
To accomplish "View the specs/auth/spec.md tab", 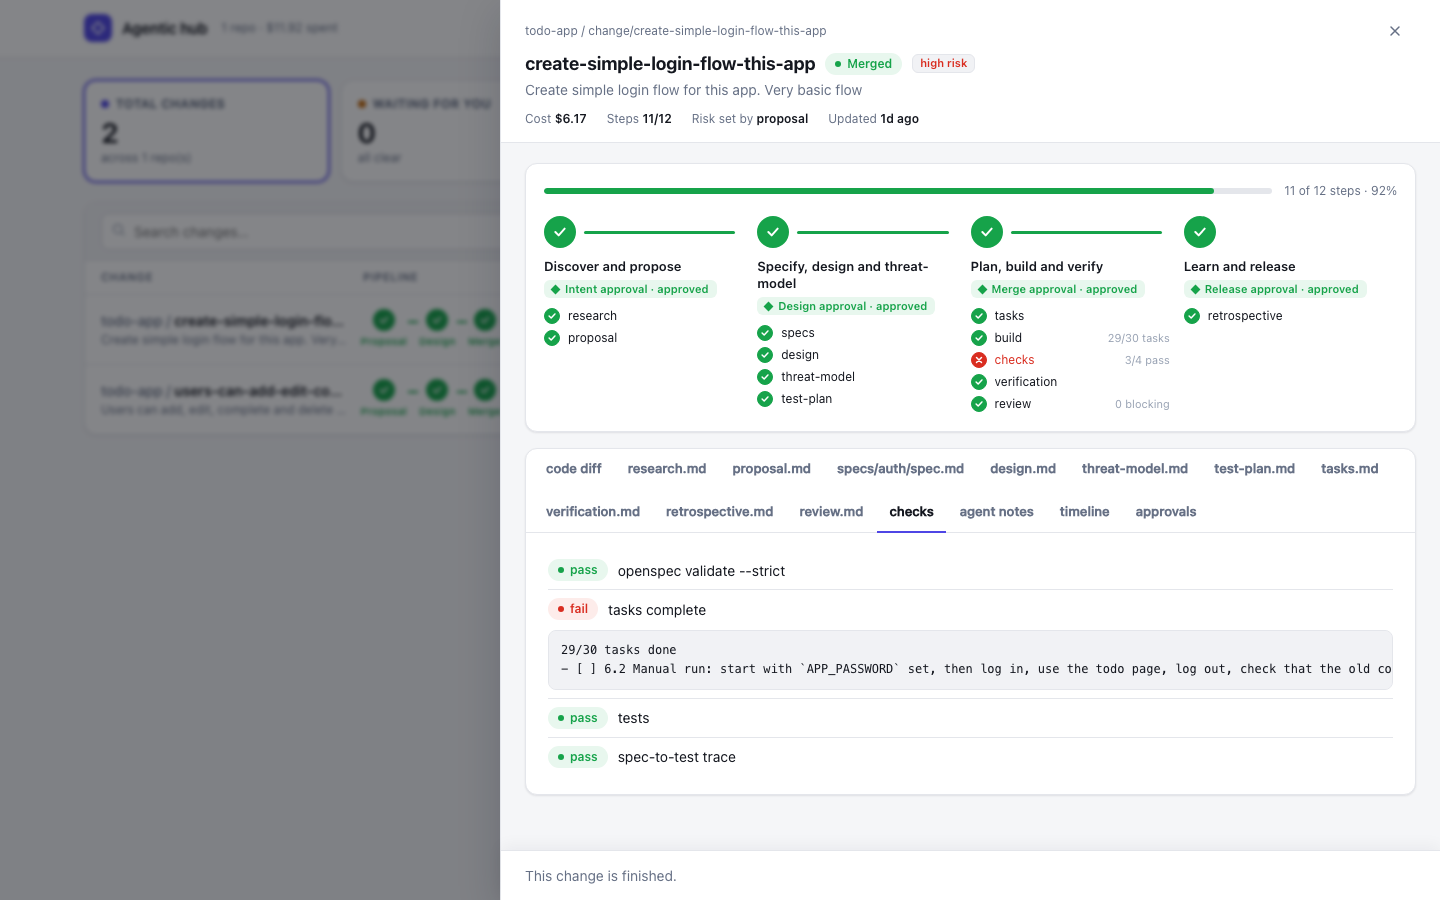I will tap(900, 468).
